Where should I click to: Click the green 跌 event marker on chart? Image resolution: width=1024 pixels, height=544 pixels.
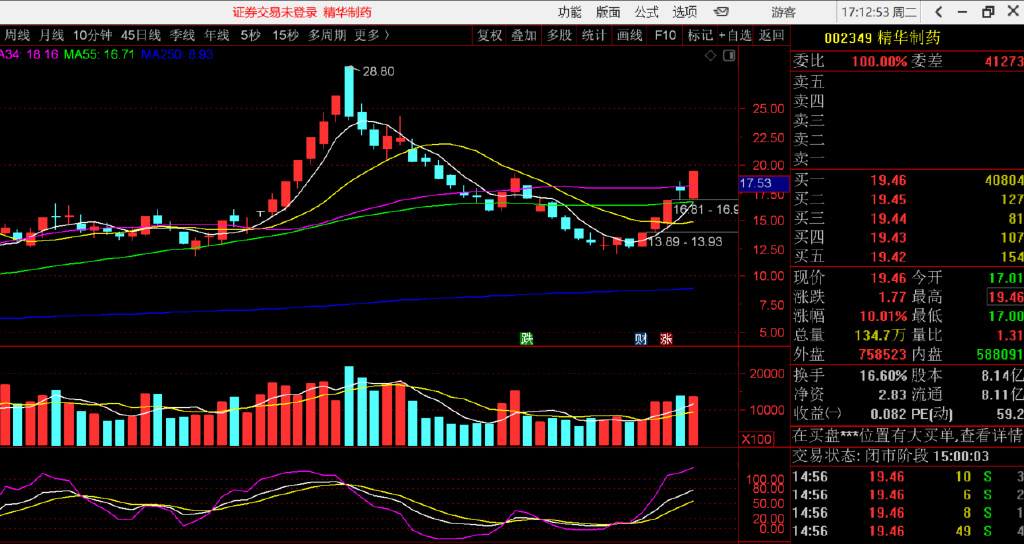click(x=526, y=338)
